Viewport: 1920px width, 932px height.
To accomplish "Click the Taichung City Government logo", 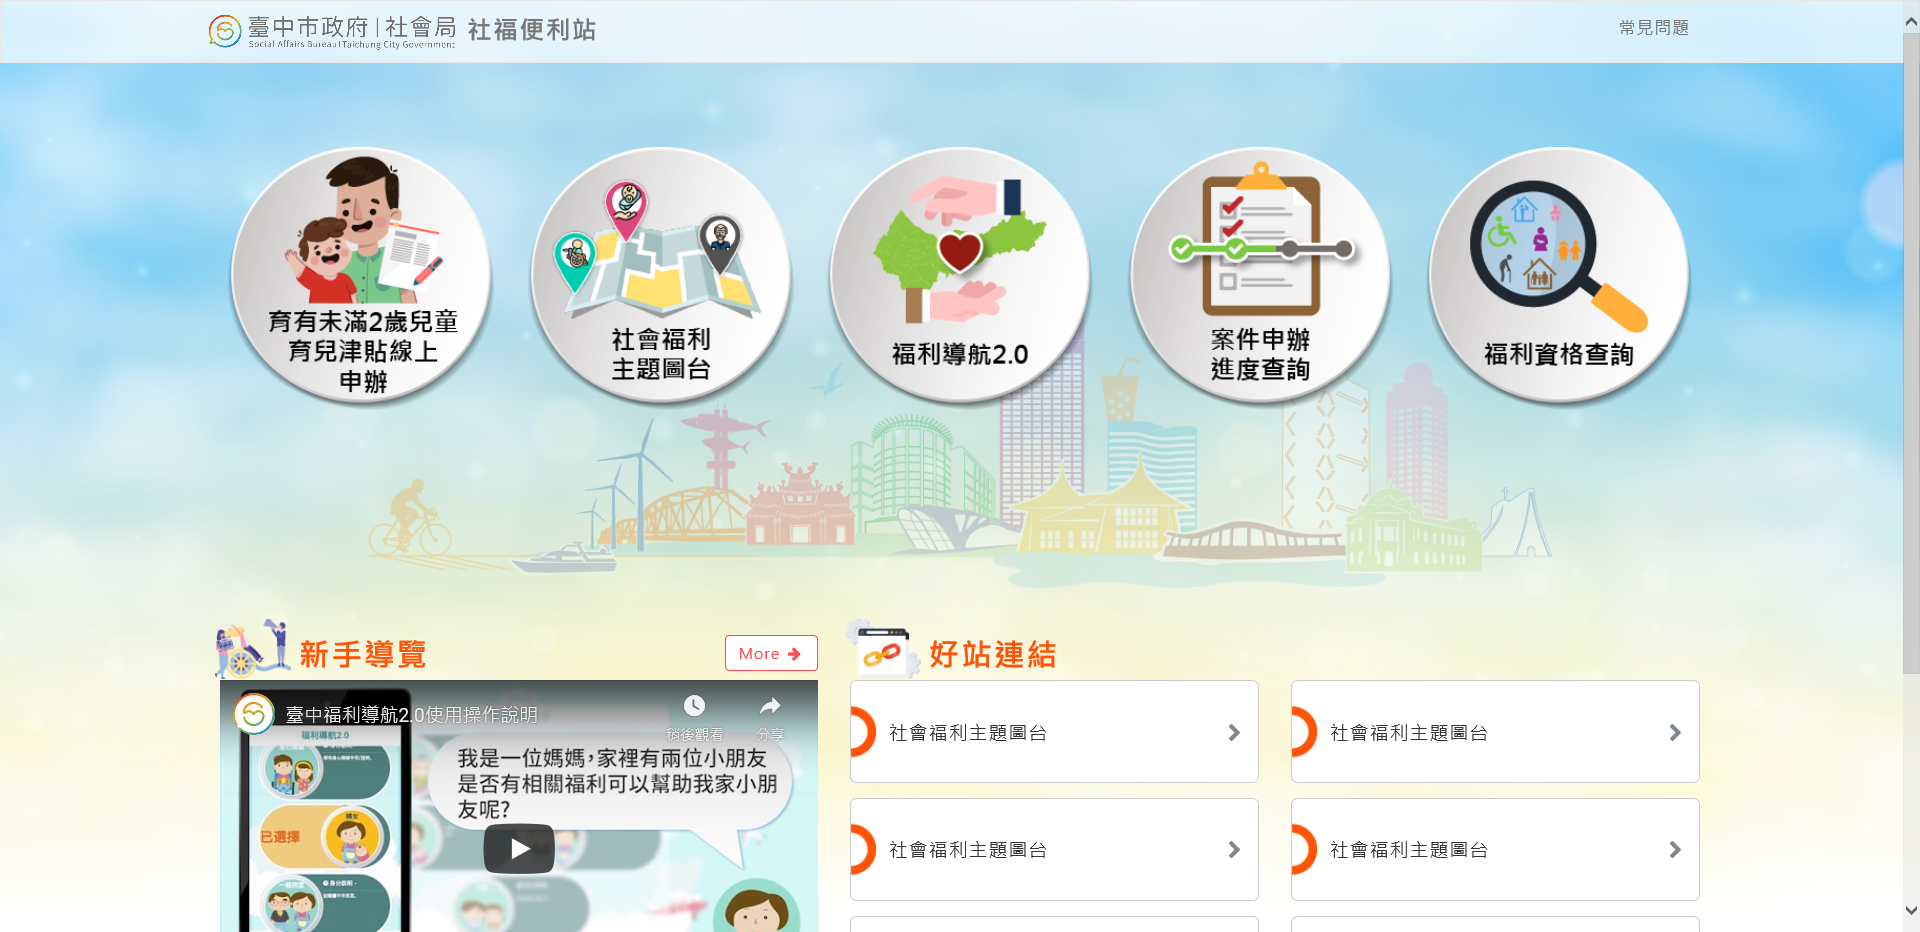I will pos(332,31).
